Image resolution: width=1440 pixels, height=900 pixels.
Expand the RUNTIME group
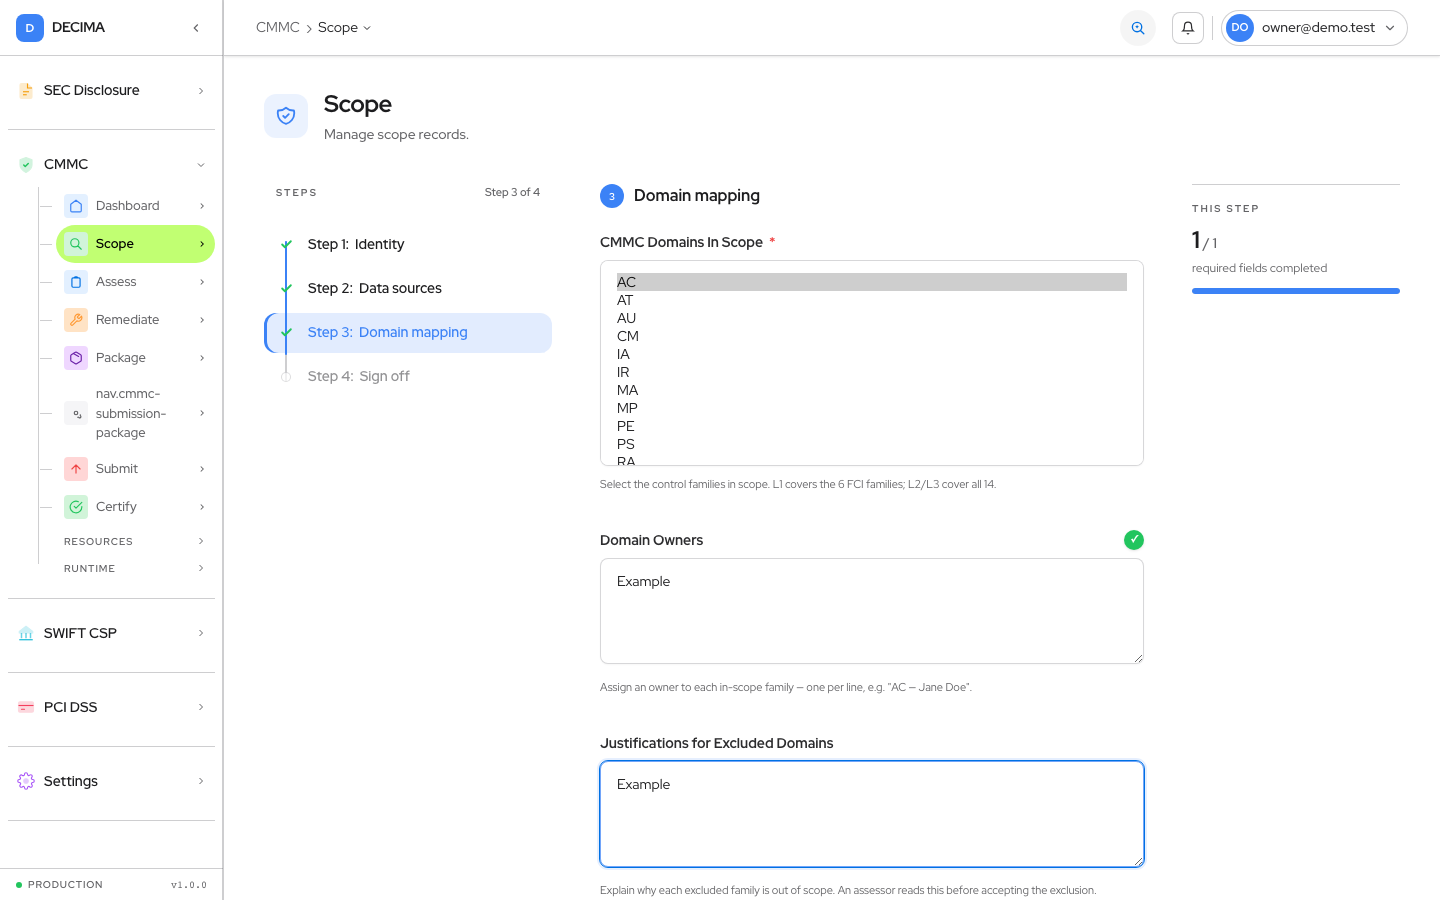click(x=135, y=569)
